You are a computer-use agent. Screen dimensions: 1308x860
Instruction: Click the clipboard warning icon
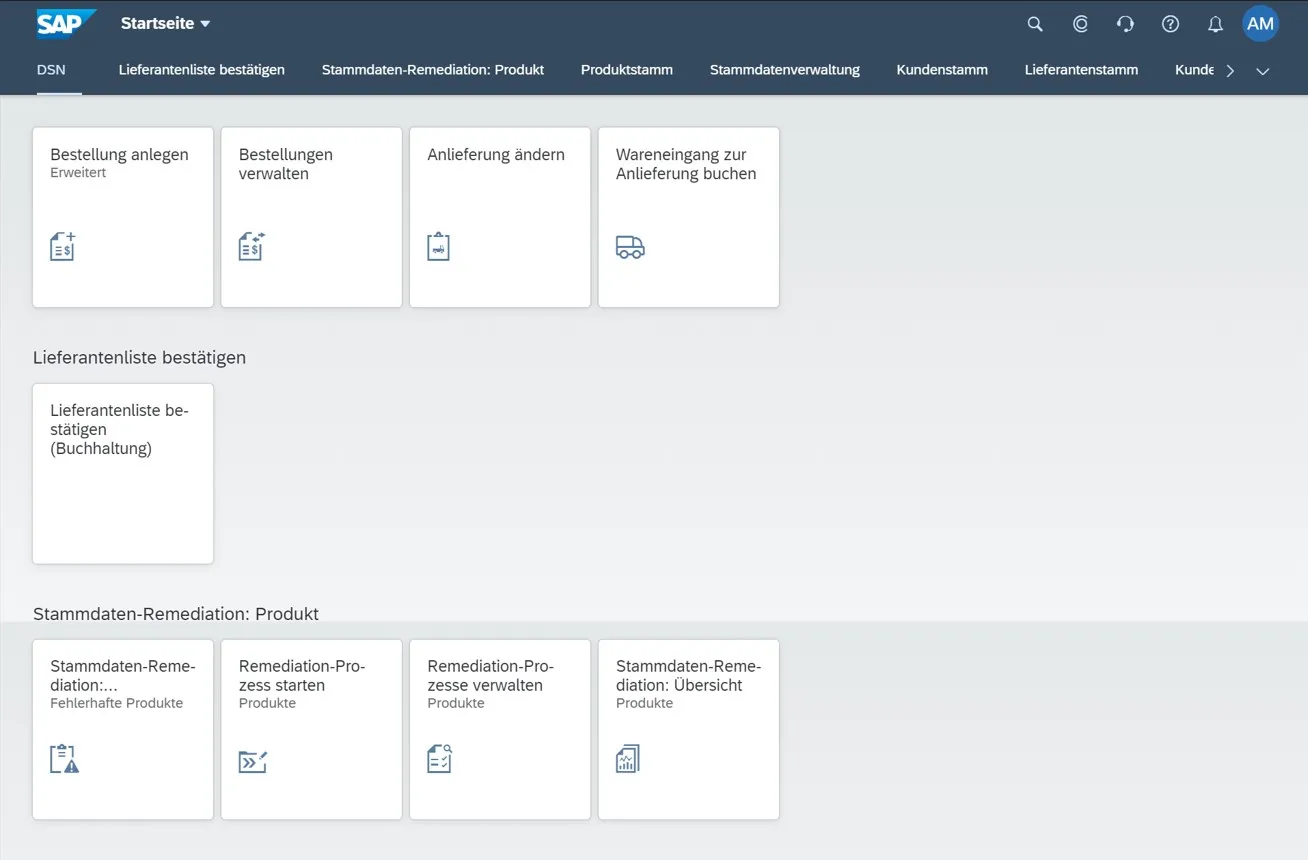64,759
